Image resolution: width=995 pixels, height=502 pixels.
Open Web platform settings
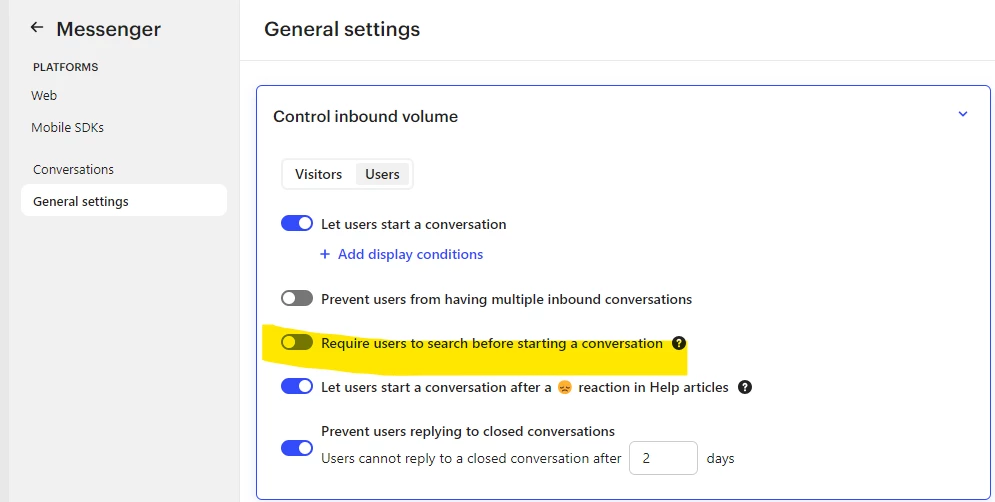click(44, 95)
